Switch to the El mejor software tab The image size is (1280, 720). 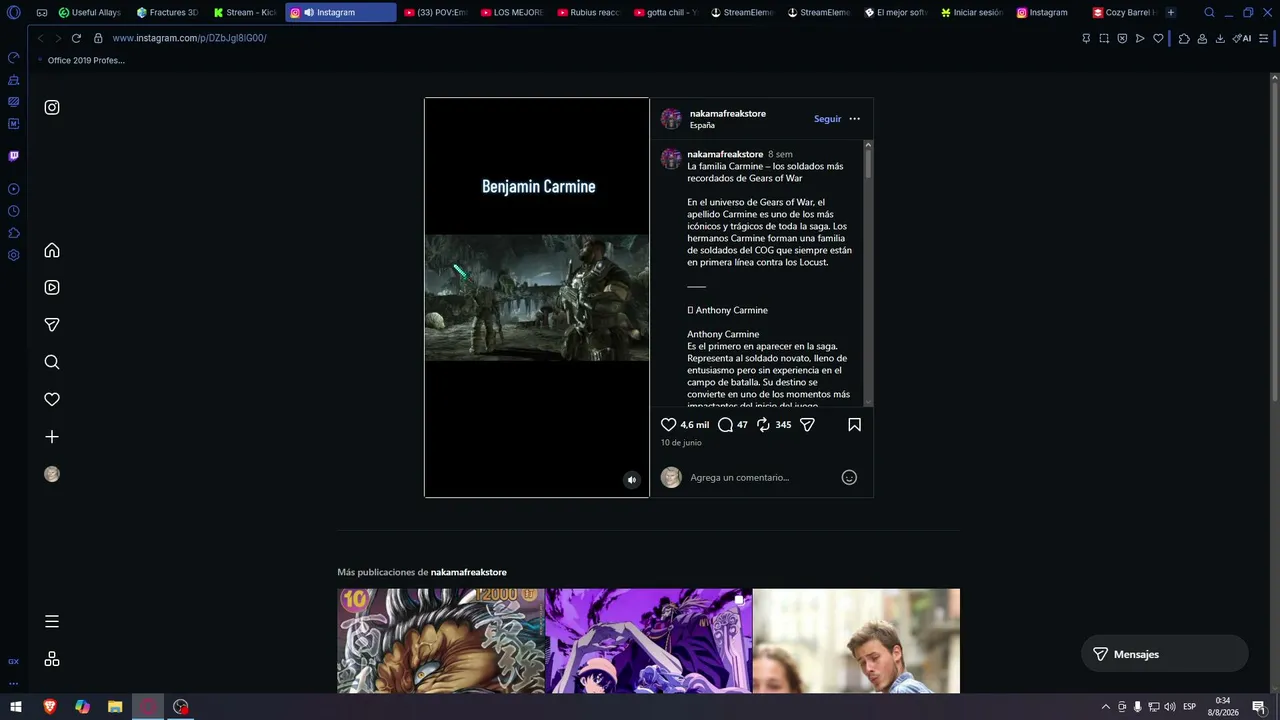[x=895, y=13]
